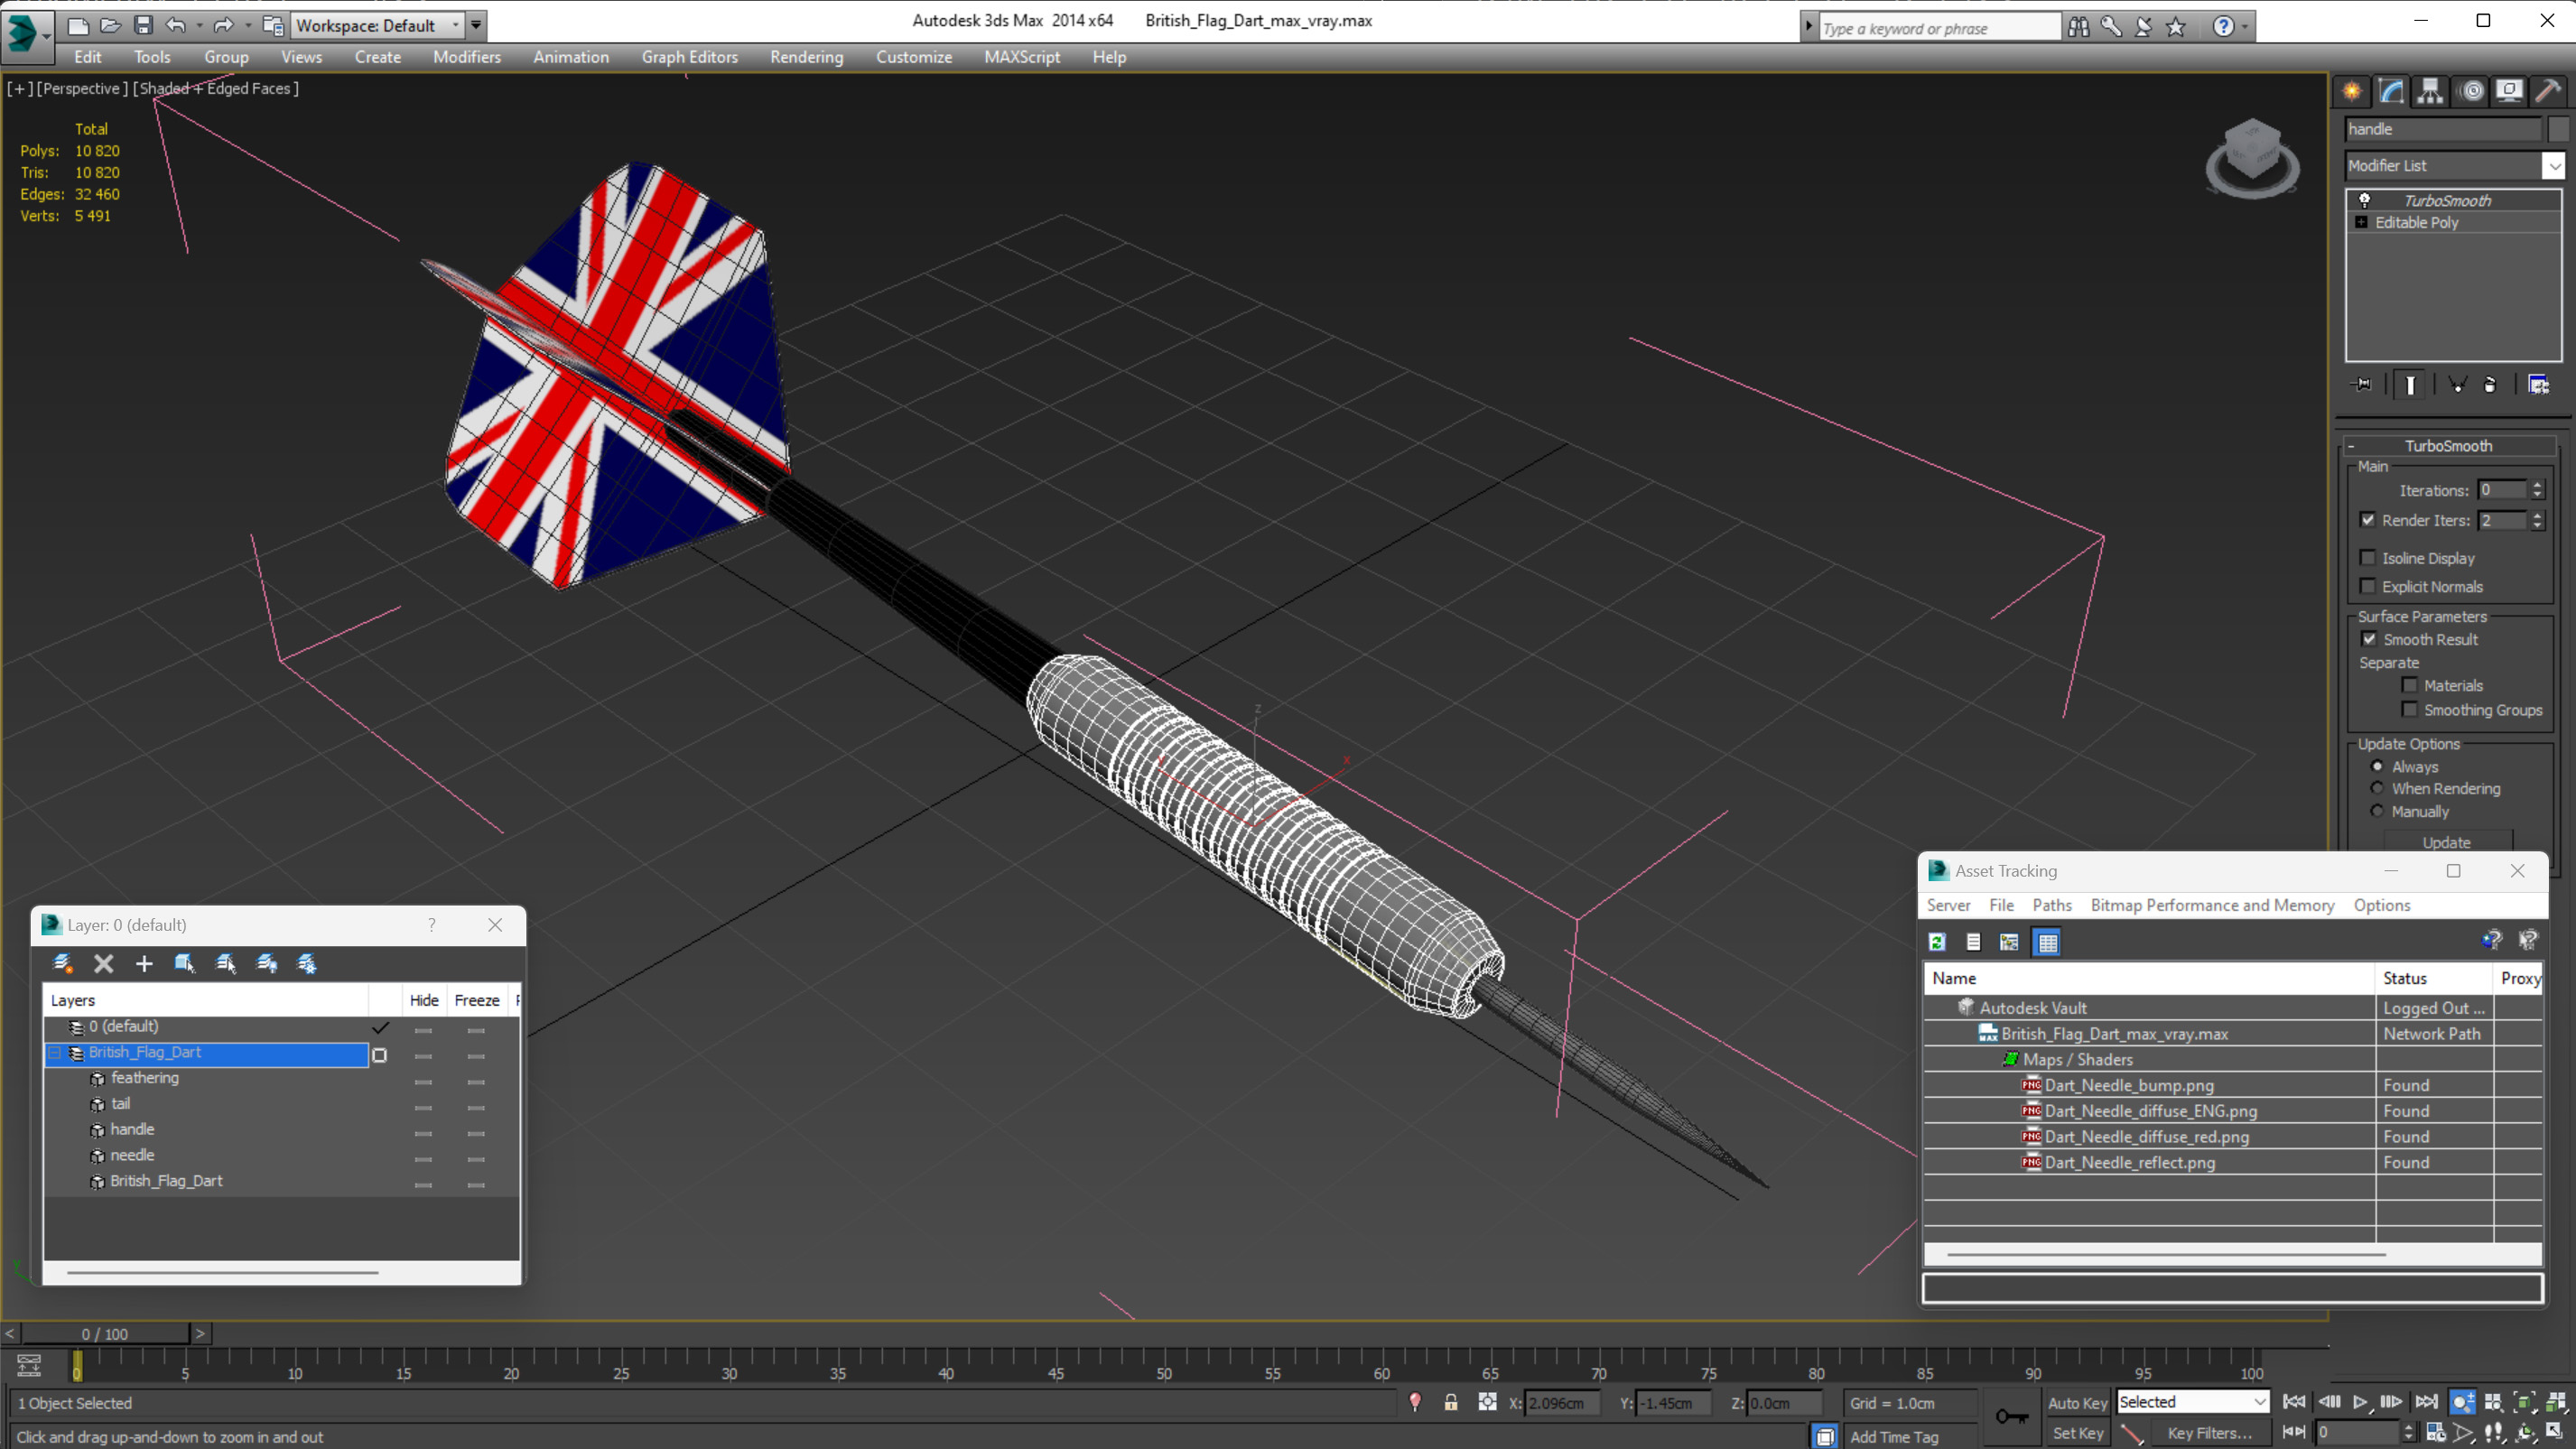Click the search keyword input field
The width and height of the screenshot is (2576, 1449).
pyautogui.click(x=1940, y=28)
